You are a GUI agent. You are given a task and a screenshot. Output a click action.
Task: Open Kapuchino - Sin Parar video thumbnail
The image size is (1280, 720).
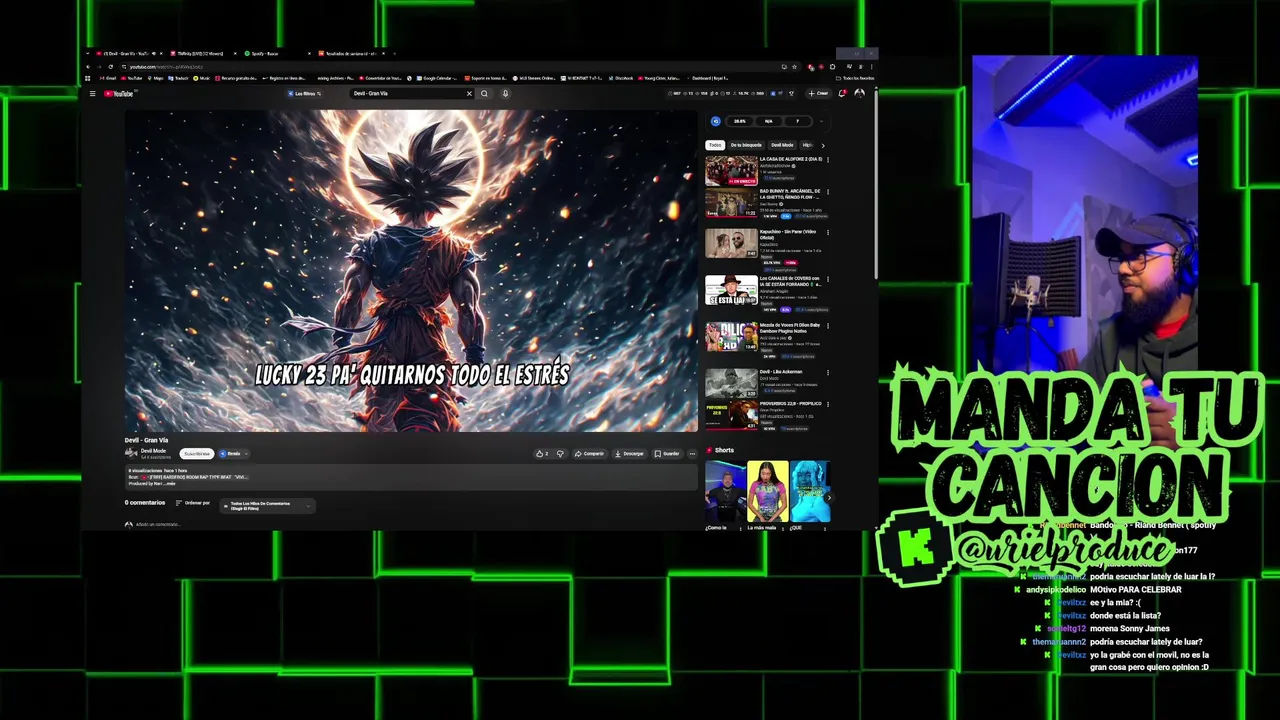tap(731, 244)
